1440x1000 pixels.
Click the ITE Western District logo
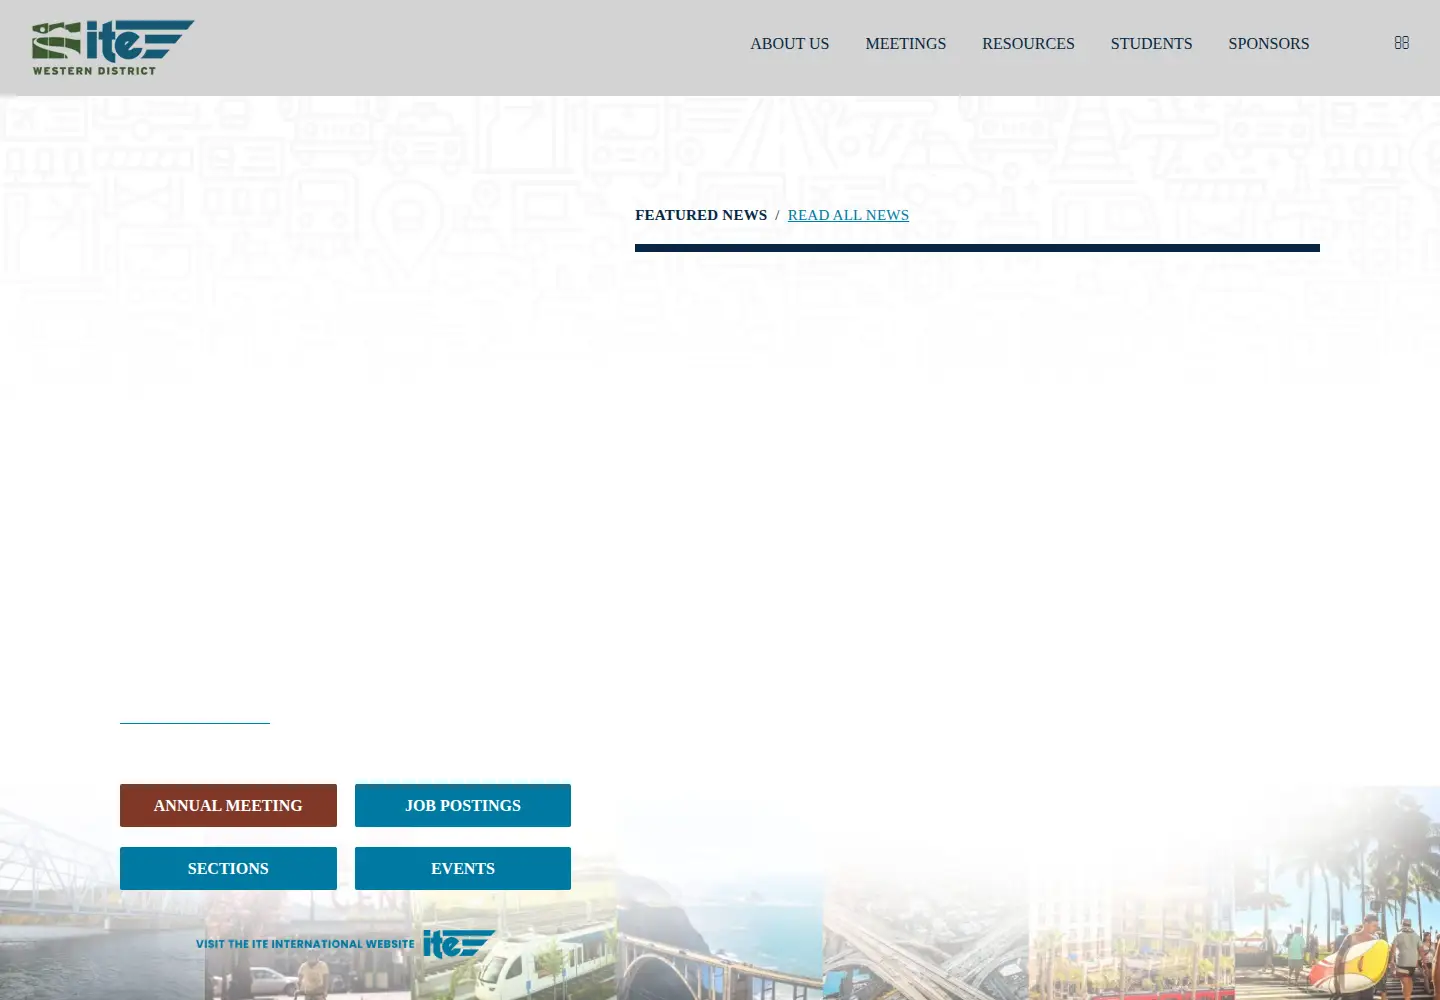113,48
